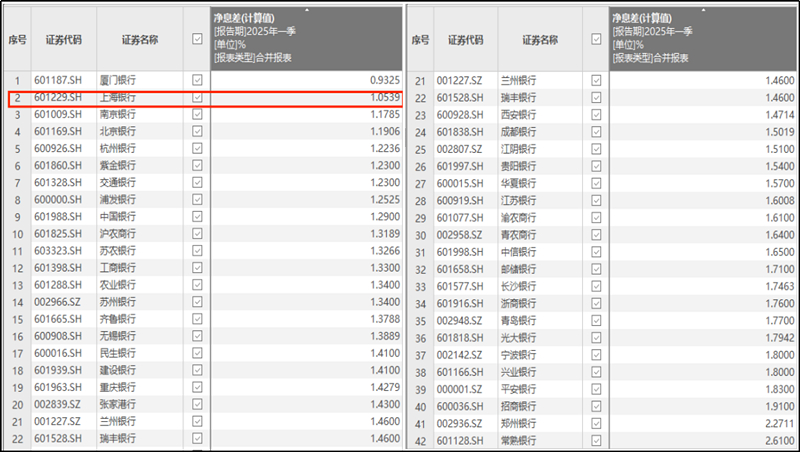Toggle the checkbox in the 平安银行 row
800x452 pixels.
point(596,388)
